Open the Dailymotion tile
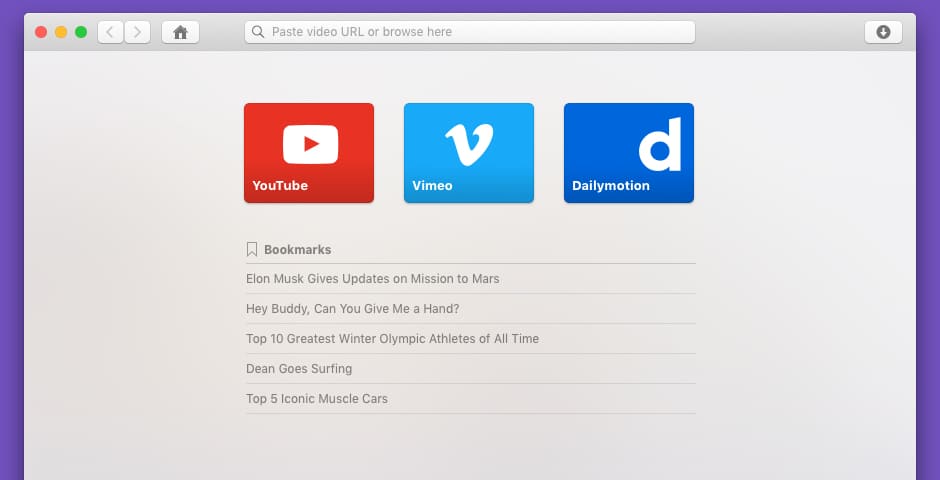Image resolution: width=940 pixels, height=480 pixels. coord(629,153)
